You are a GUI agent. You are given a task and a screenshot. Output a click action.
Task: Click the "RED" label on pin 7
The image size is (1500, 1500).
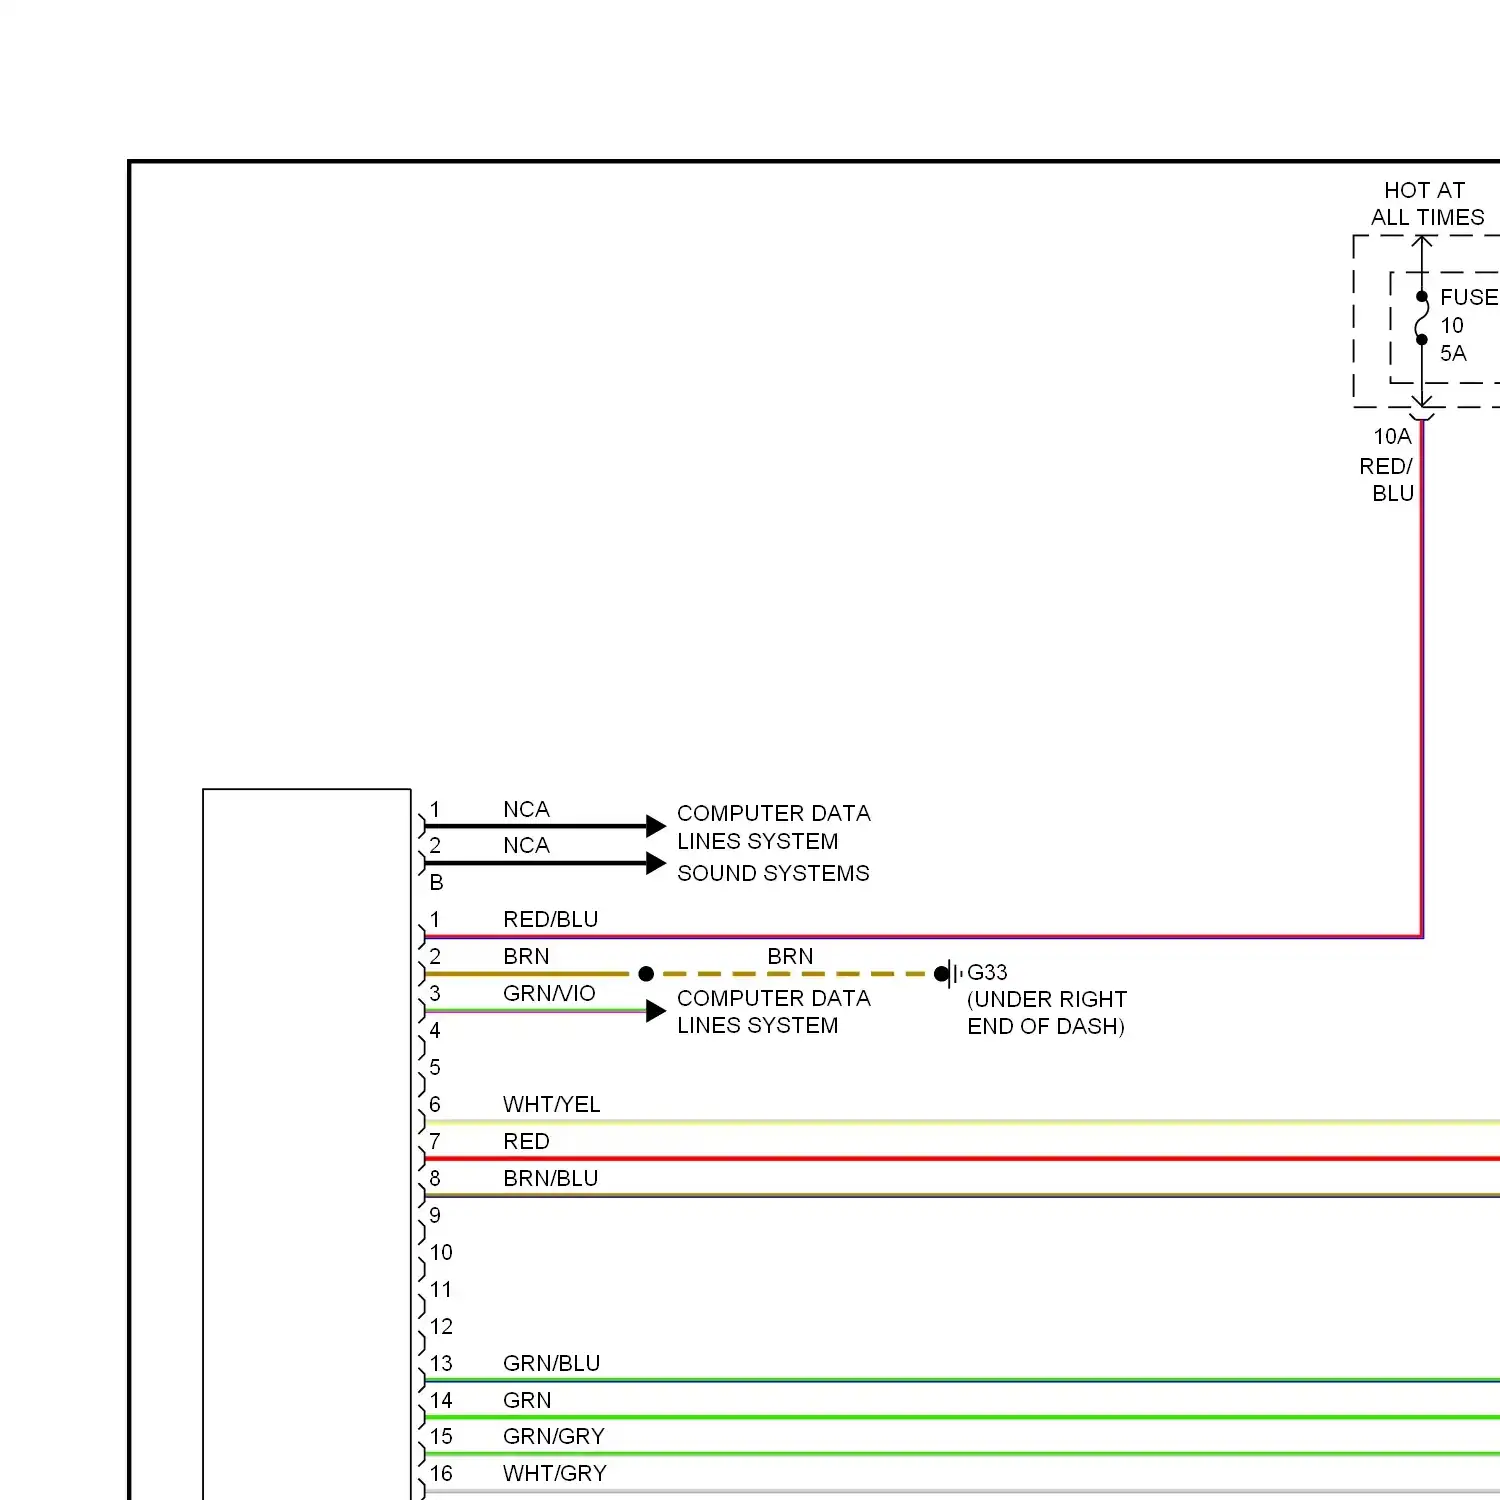tap(526, 1141)
